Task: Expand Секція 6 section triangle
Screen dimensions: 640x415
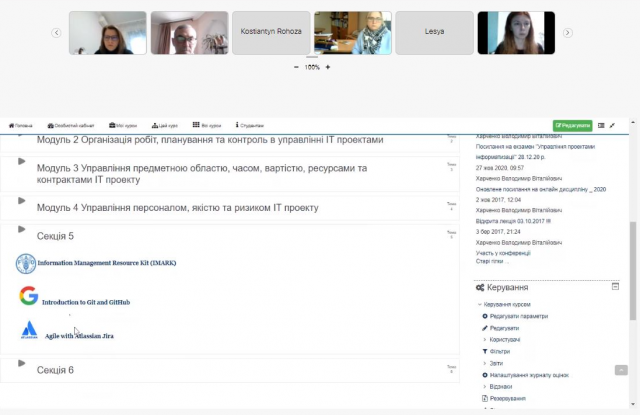Action: point(22,363)
